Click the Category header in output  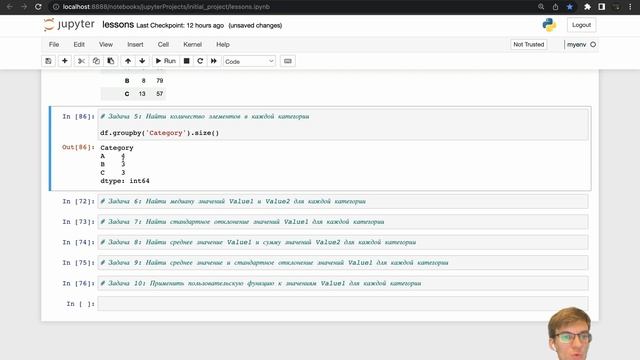(x=117, y=148)
